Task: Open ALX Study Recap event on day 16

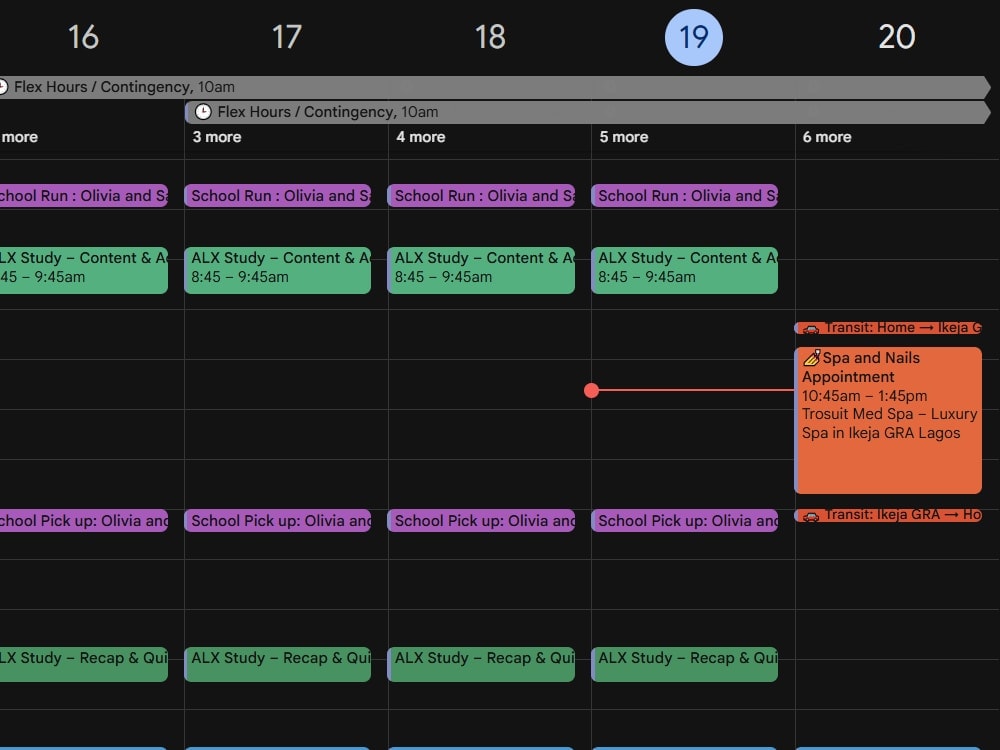Action: click(84, 665)
